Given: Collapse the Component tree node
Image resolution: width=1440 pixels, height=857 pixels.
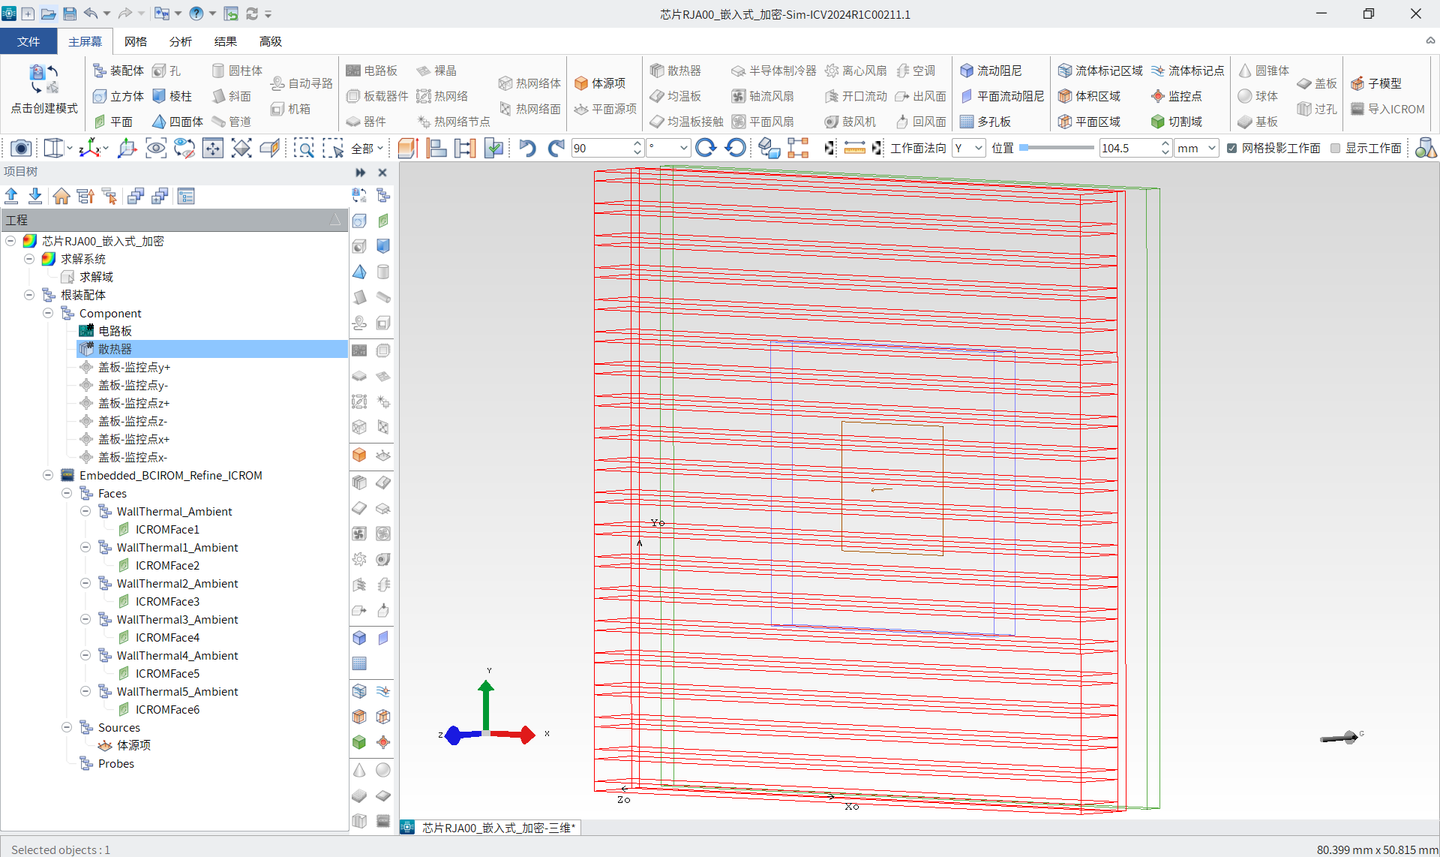Looking at the screenshot, I should coord(48,313).
